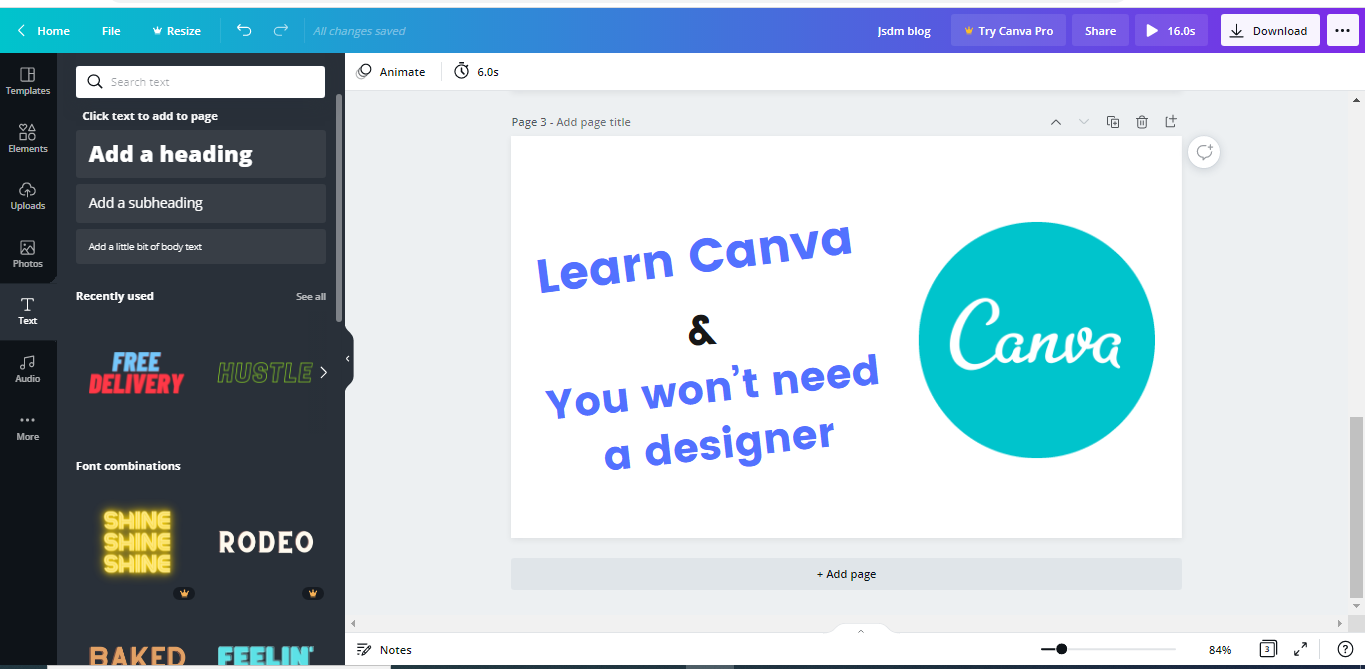Open the Help question mark

pos(1345,649)
